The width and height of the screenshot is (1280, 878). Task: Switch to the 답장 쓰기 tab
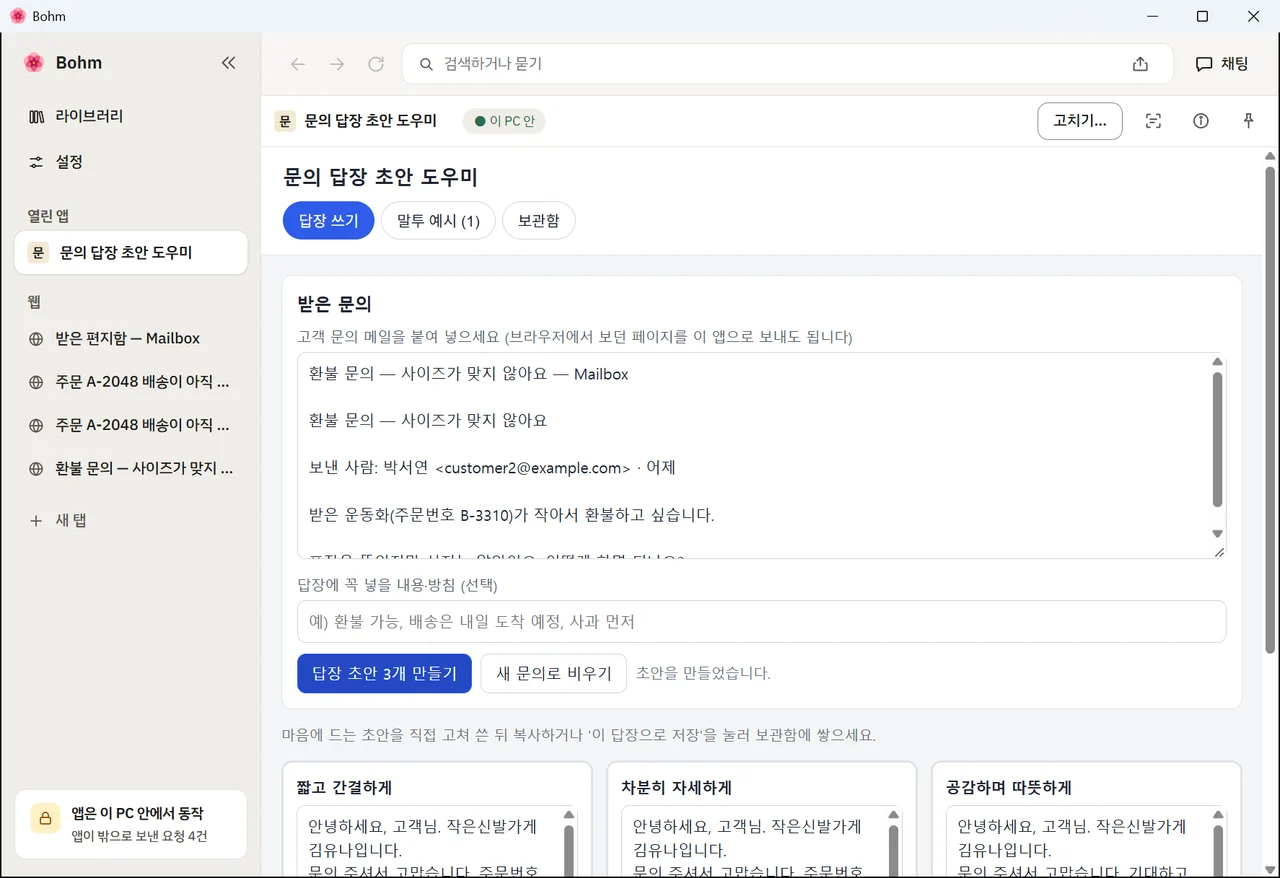328,221
